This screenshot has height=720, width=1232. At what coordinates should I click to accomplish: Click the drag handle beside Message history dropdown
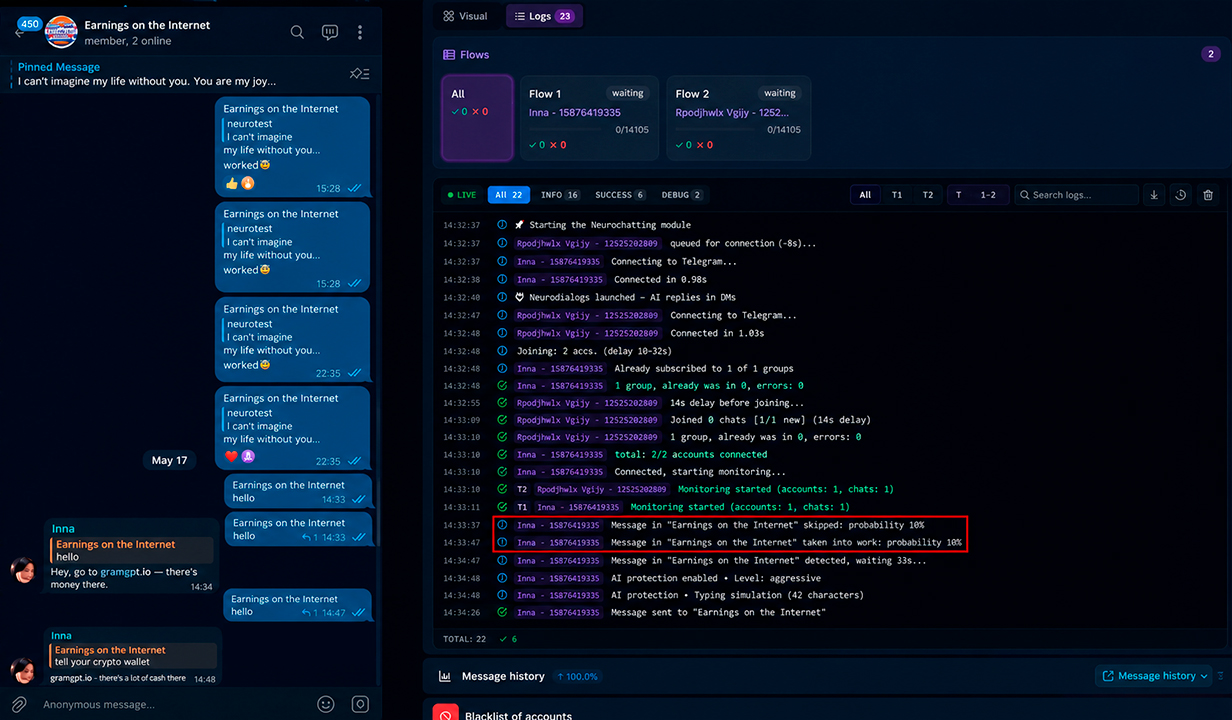1221,676
